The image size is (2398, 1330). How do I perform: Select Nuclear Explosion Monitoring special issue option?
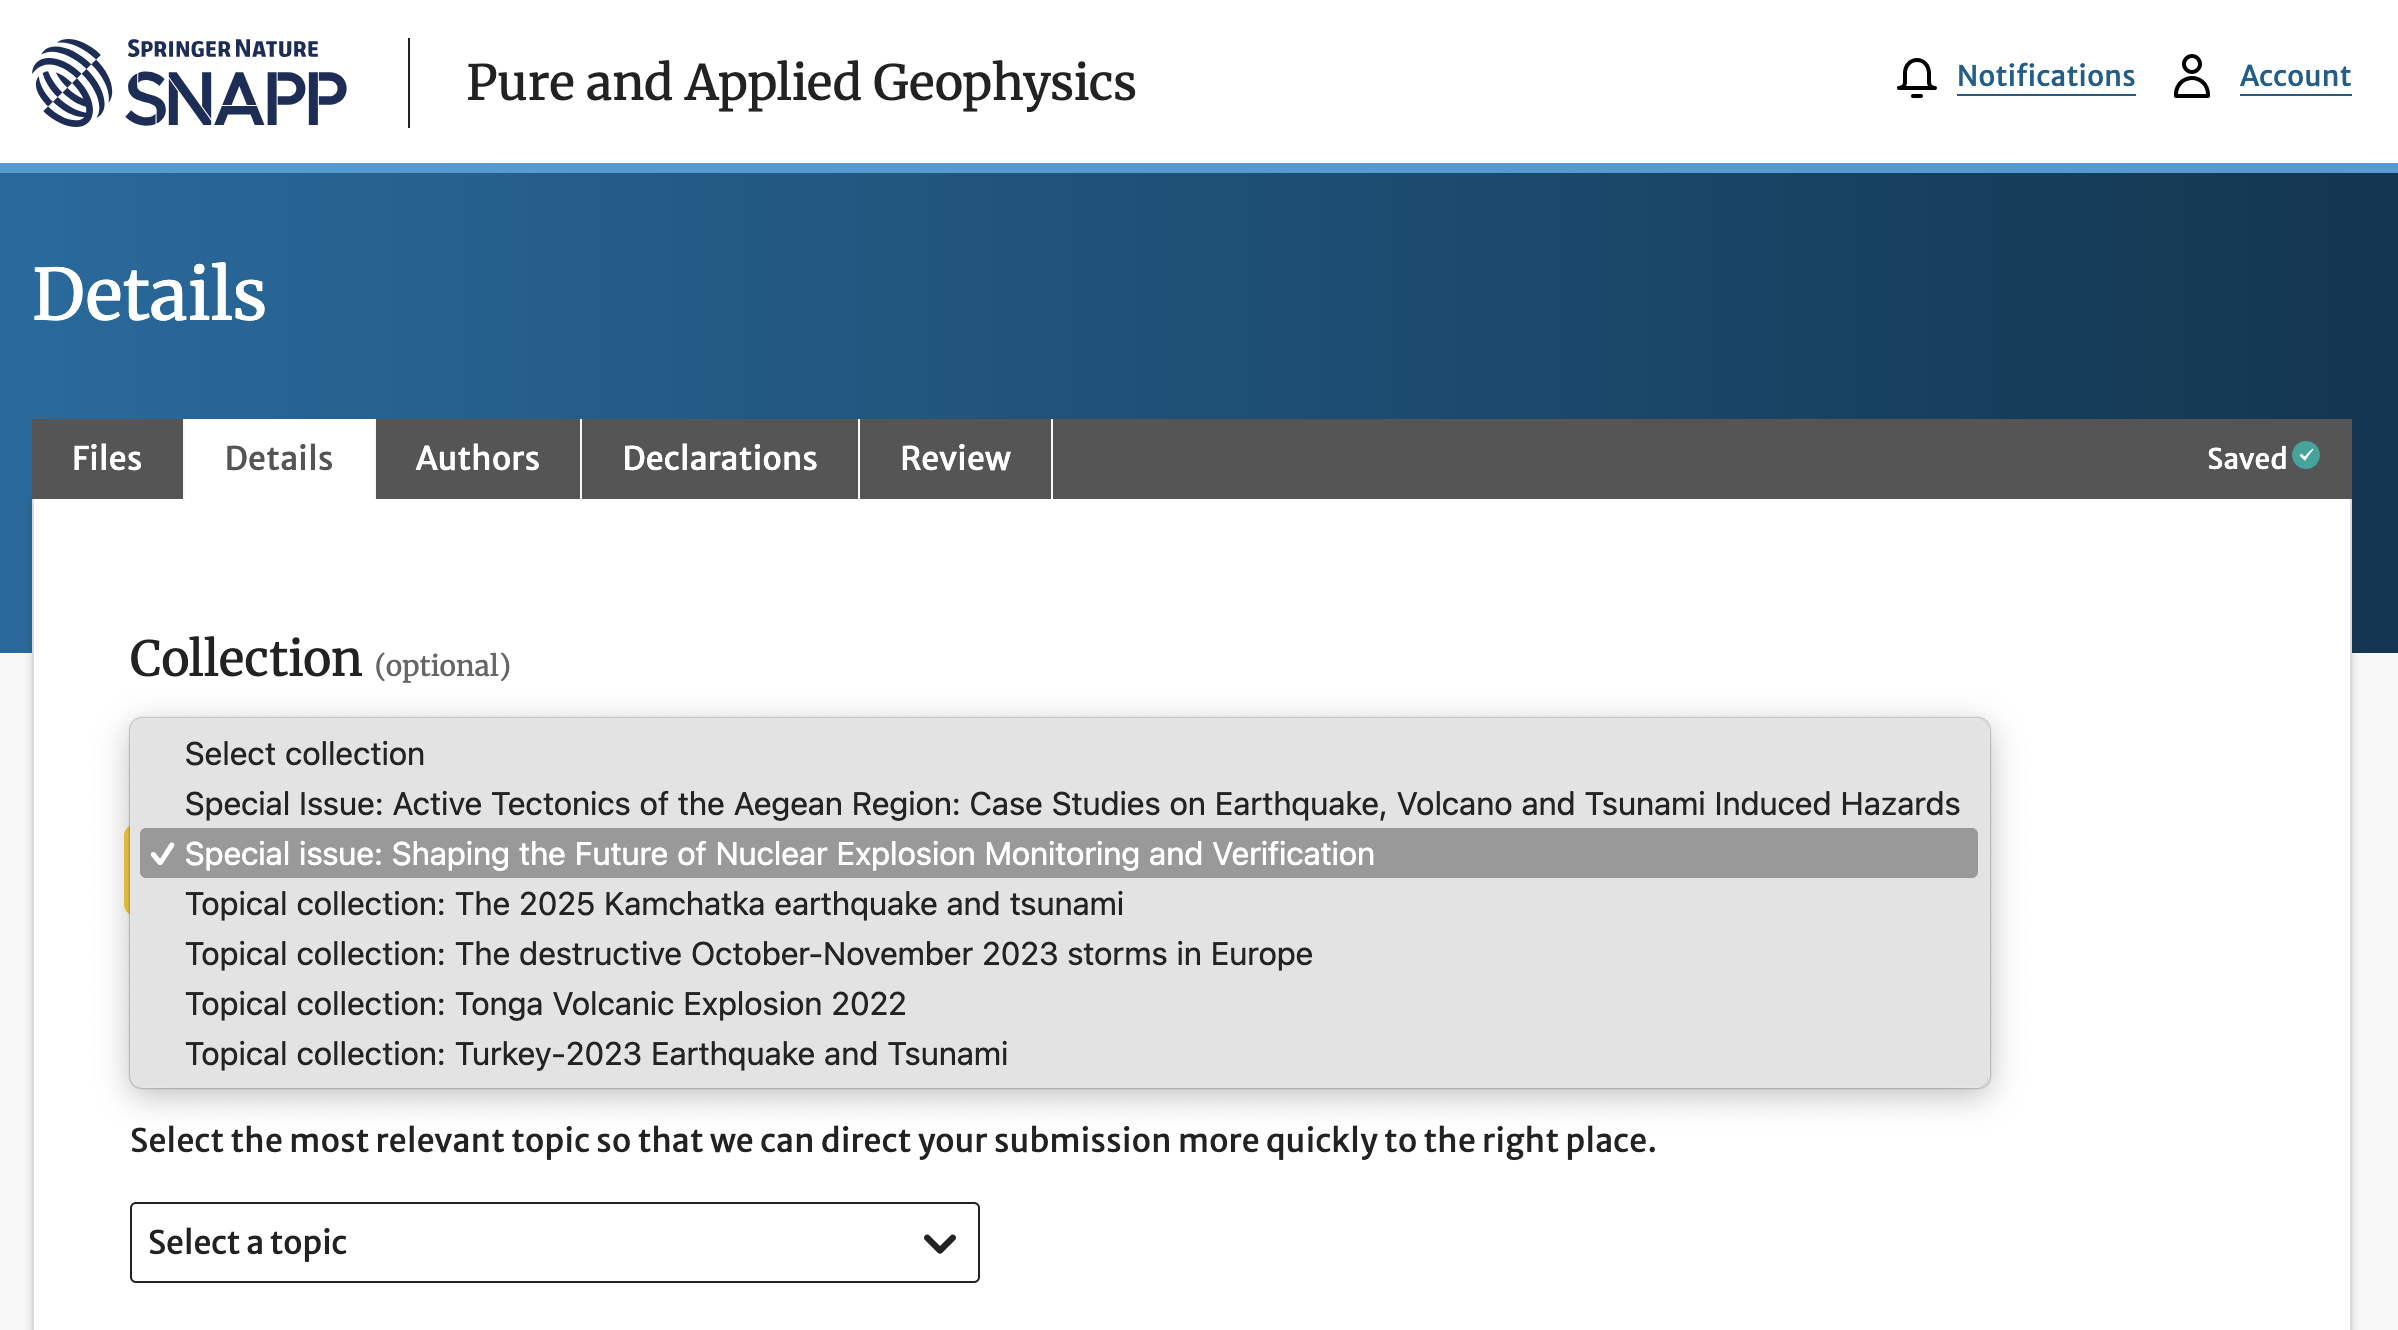click(779, 854)
